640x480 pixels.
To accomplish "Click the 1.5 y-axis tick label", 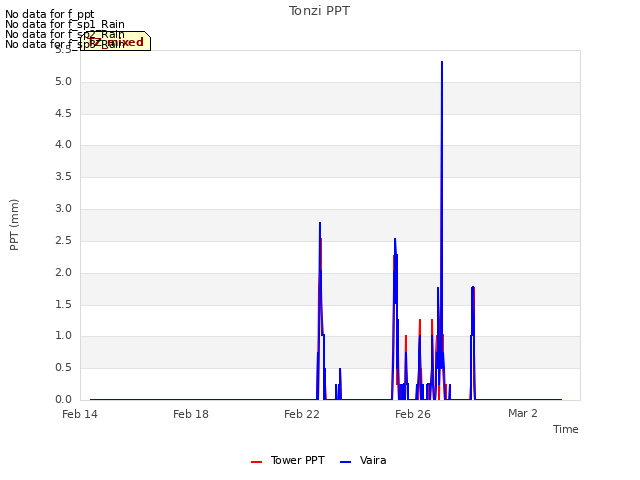I will pyautogui.click(x=63, y=304).
